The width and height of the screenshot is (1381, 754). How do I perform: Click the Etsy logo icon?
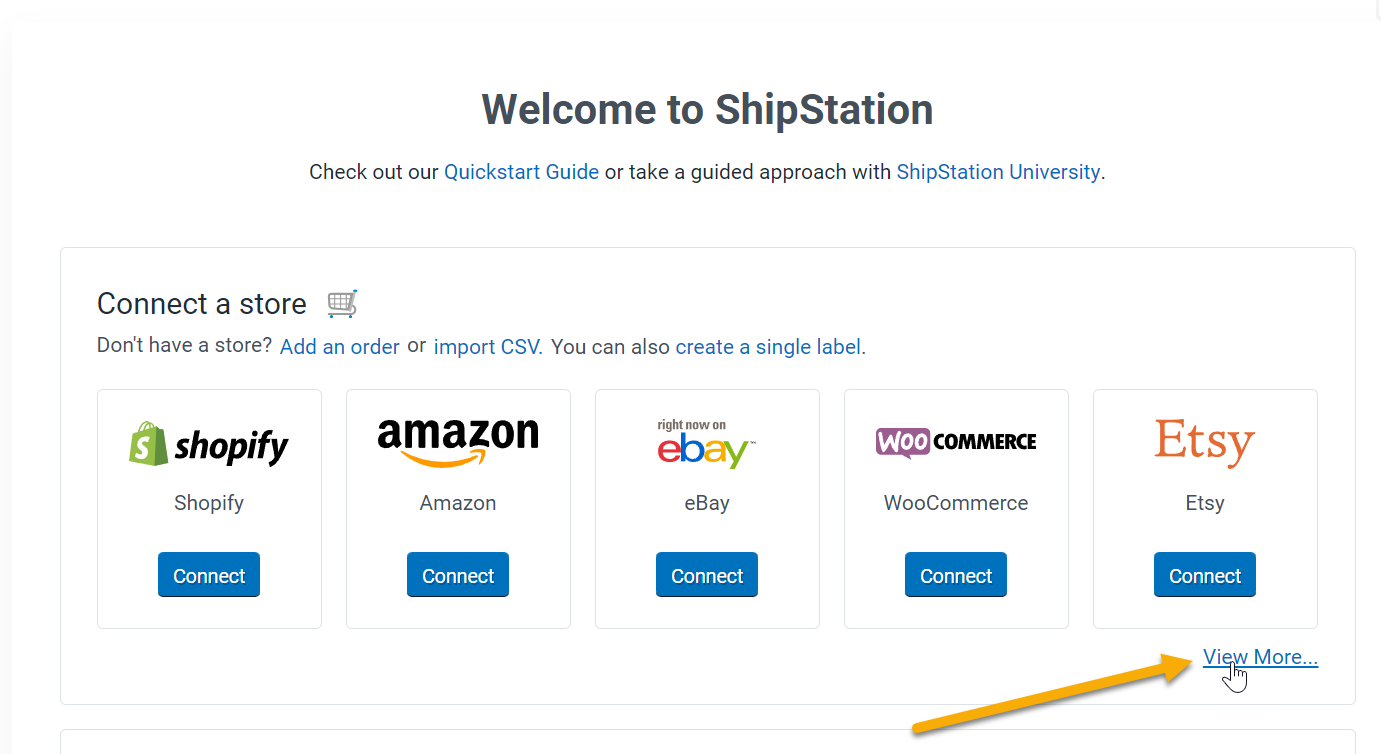click(1204, 441)
